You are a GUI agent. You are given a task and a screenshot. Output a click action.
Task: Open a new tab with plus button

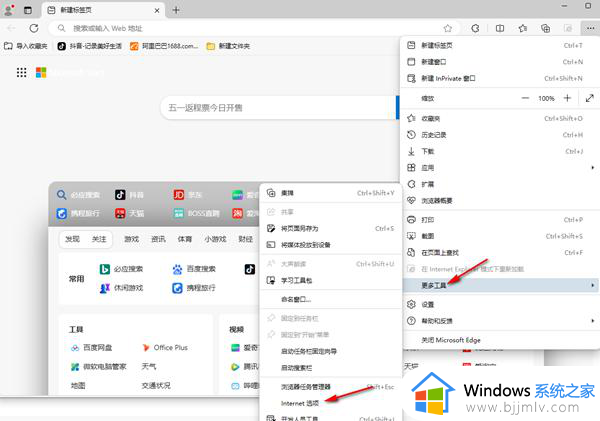tap(176, 10)
